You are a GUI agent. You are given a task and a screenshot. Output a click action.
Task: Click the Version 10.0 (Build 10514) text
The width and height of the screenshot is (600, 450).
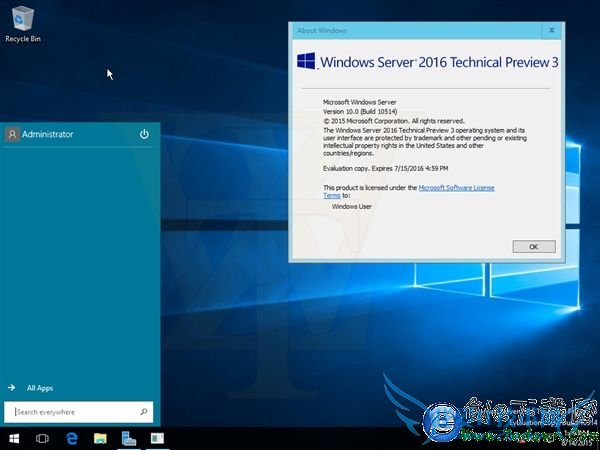(360, 112)
